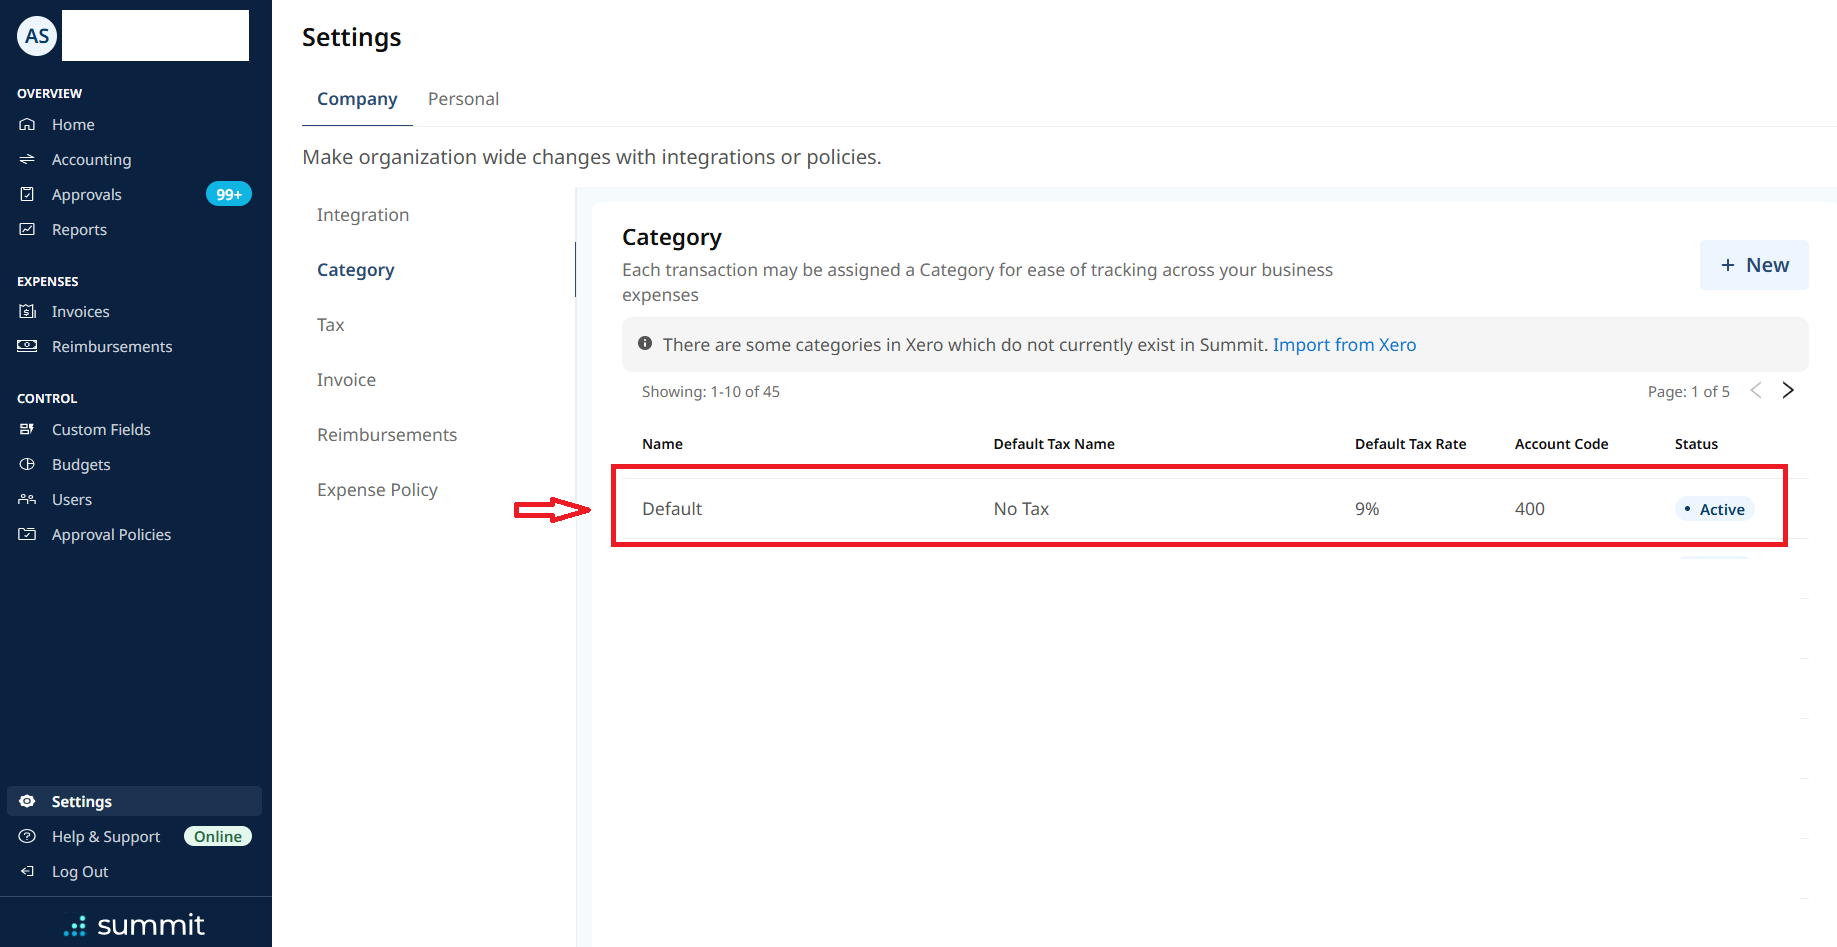Click the info icon in Xero notice
This screenshot has height=947, width=1837.
click(x=645, y=344)
